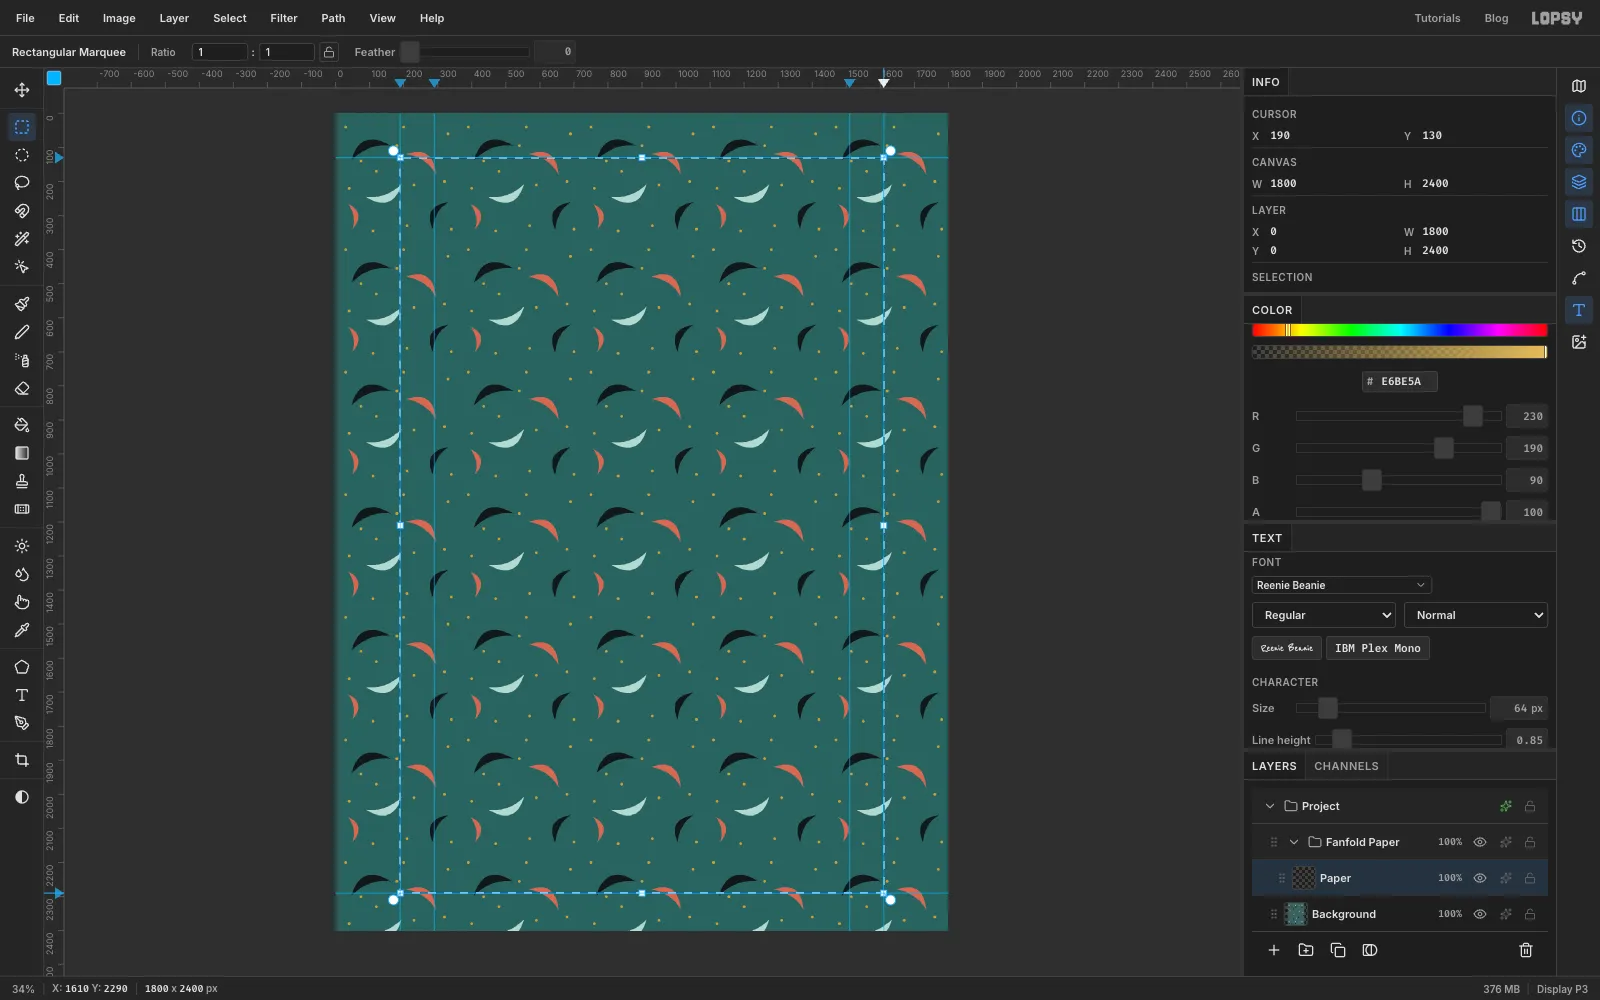Select the Magic Wand tool

click(x=22, y=239)
